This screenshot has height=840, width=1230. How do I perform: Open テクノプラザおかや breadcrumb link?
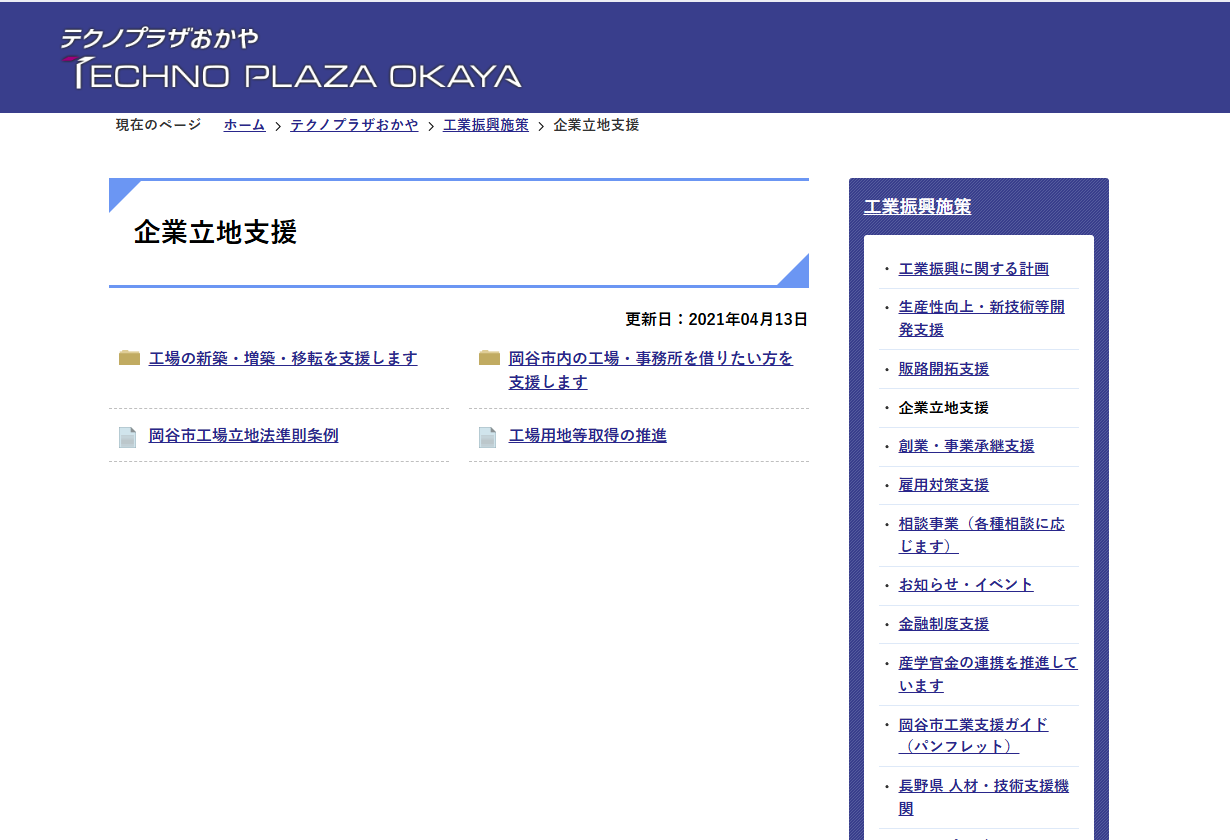pyautogui.click(x=354, y=125)
